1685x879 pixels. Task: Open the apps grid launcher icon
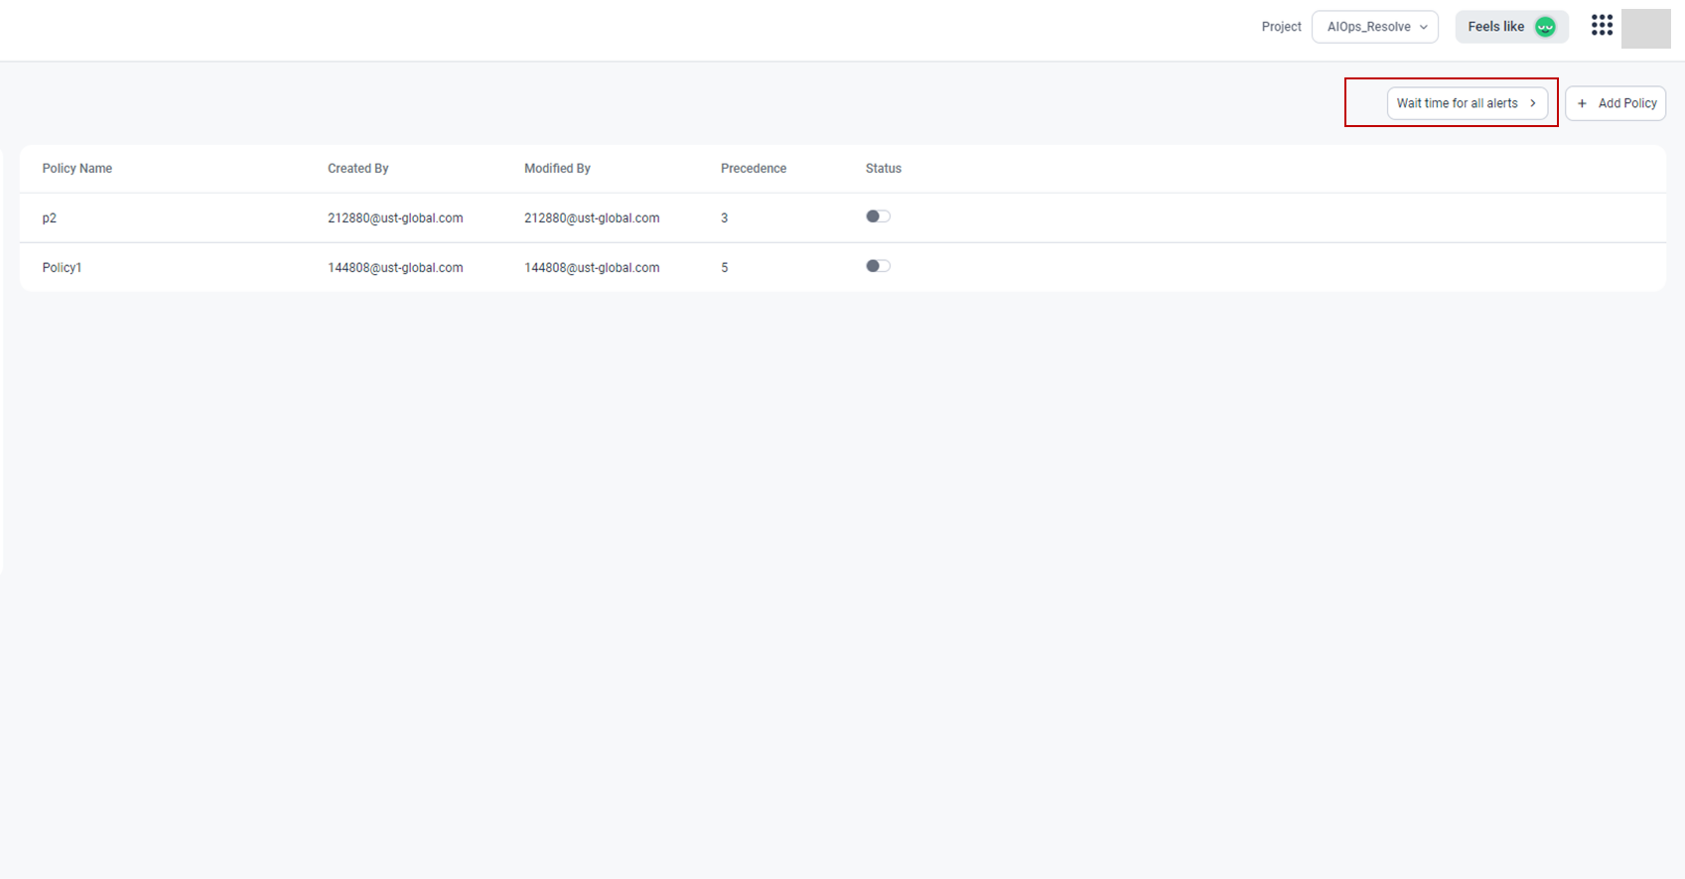1601,26
